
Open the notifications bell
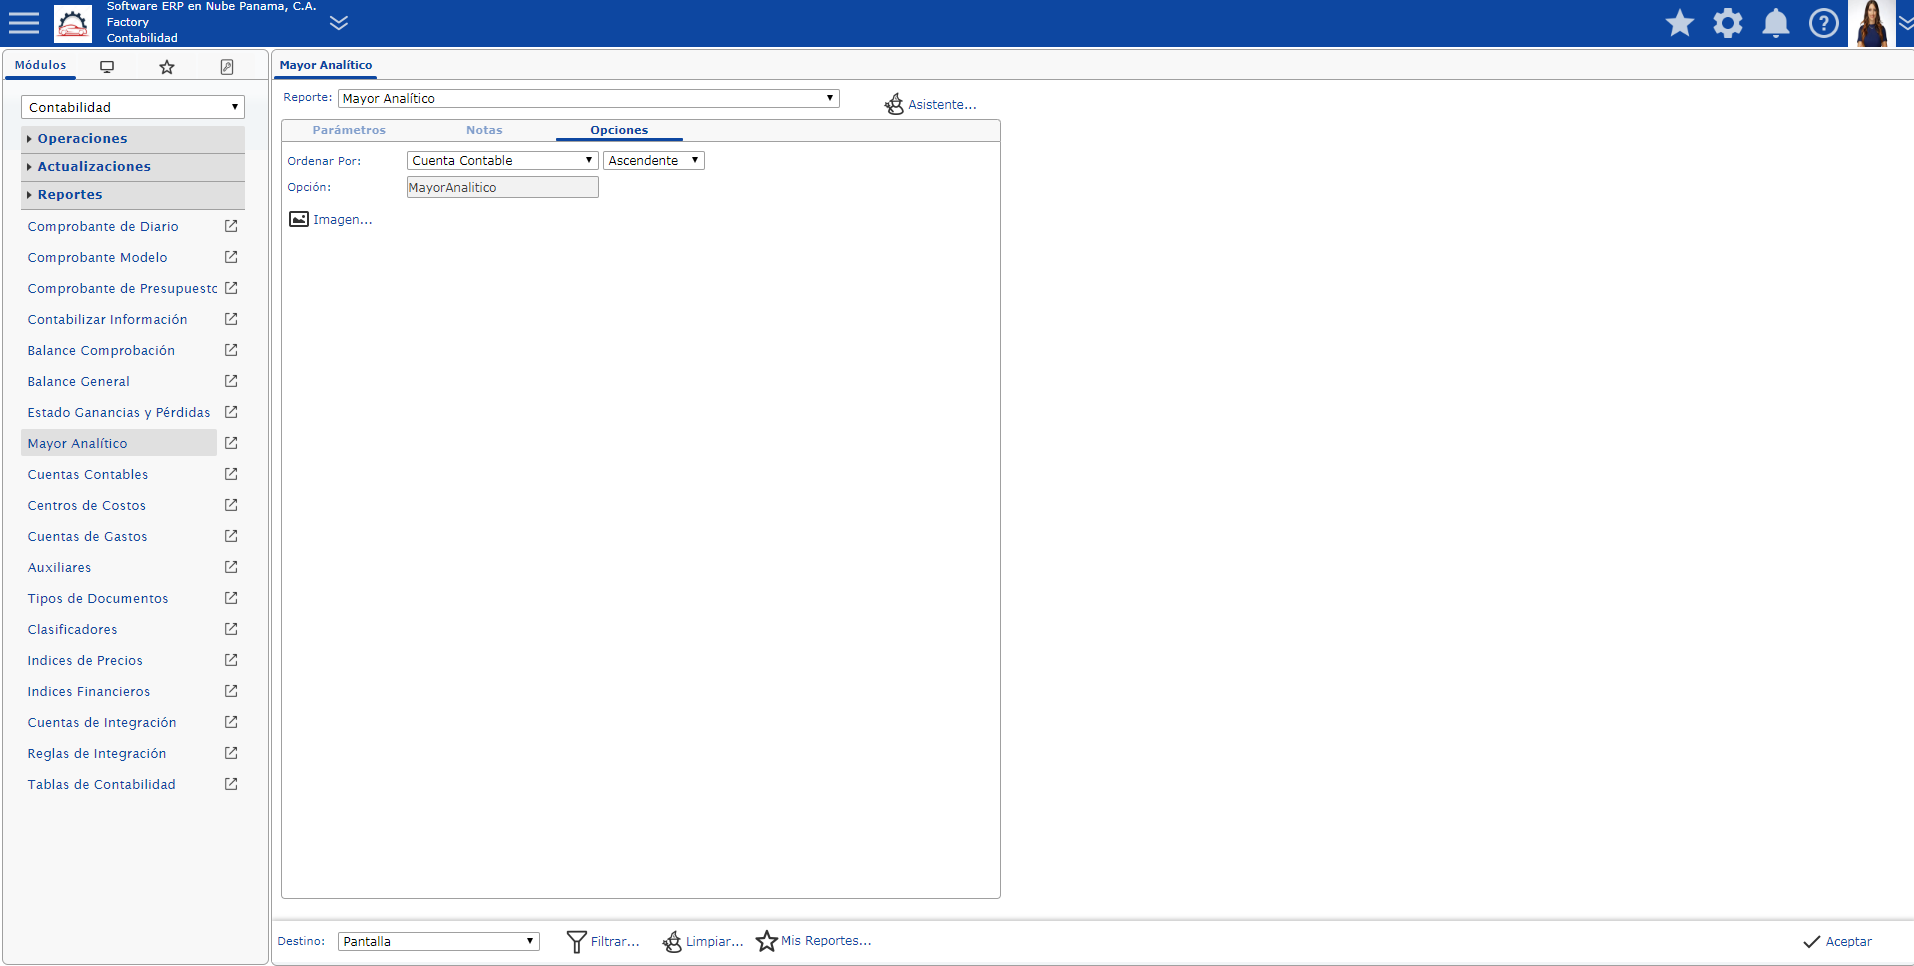(1775, 23)
